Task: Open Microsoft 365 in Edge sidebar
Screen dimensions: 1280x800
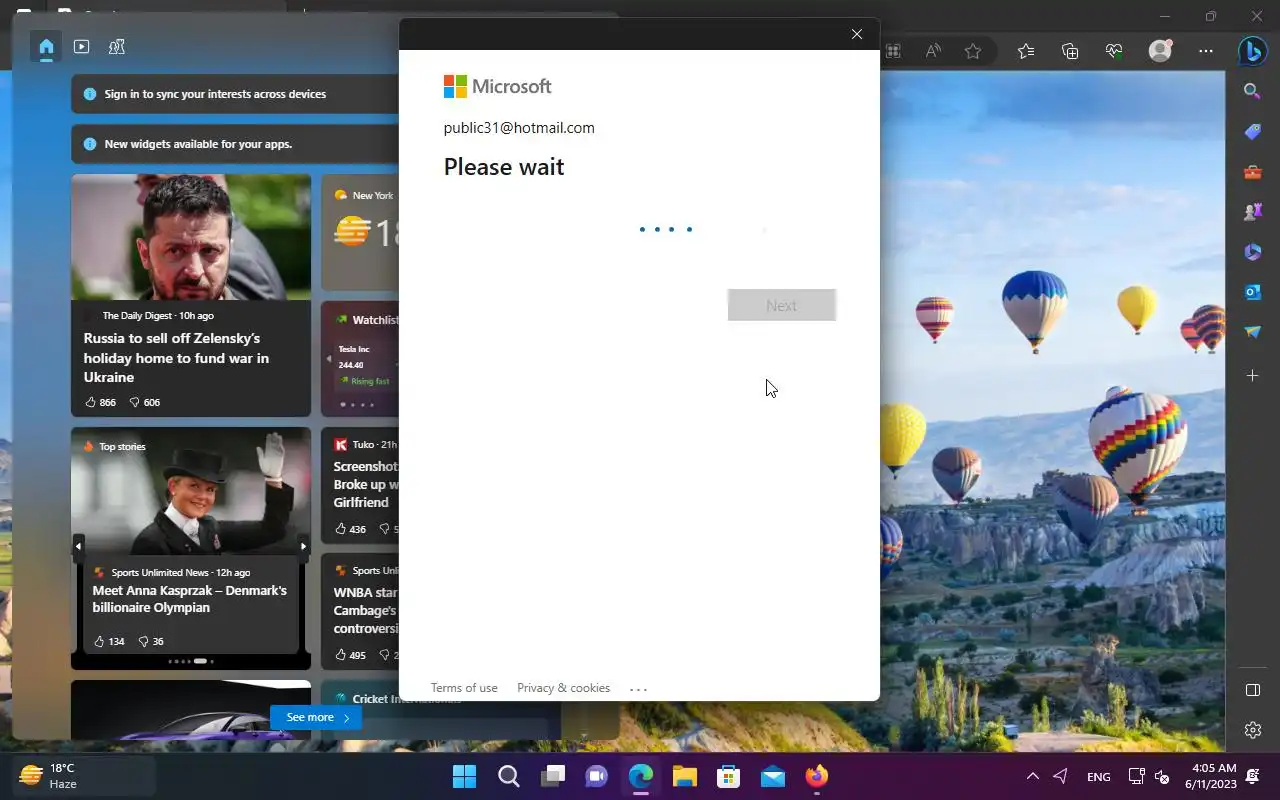Action: pos(1252,252)
